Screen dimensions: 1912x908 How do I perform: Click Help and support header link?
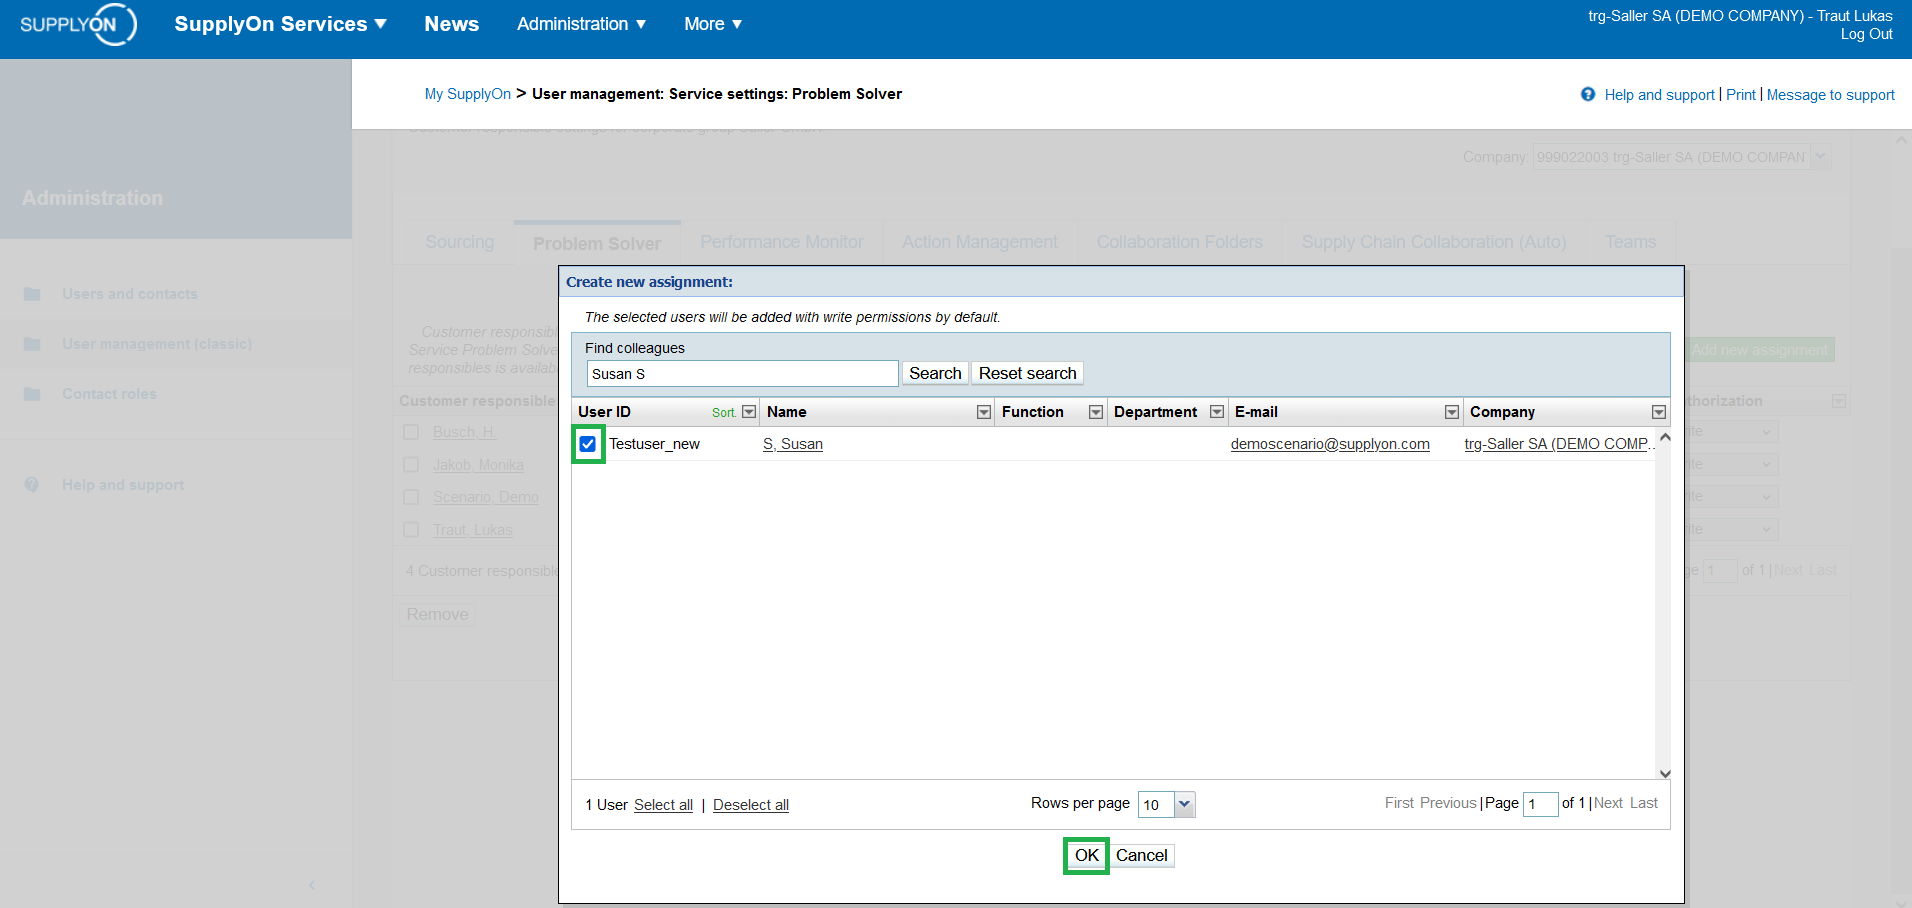coord(1659,94)
